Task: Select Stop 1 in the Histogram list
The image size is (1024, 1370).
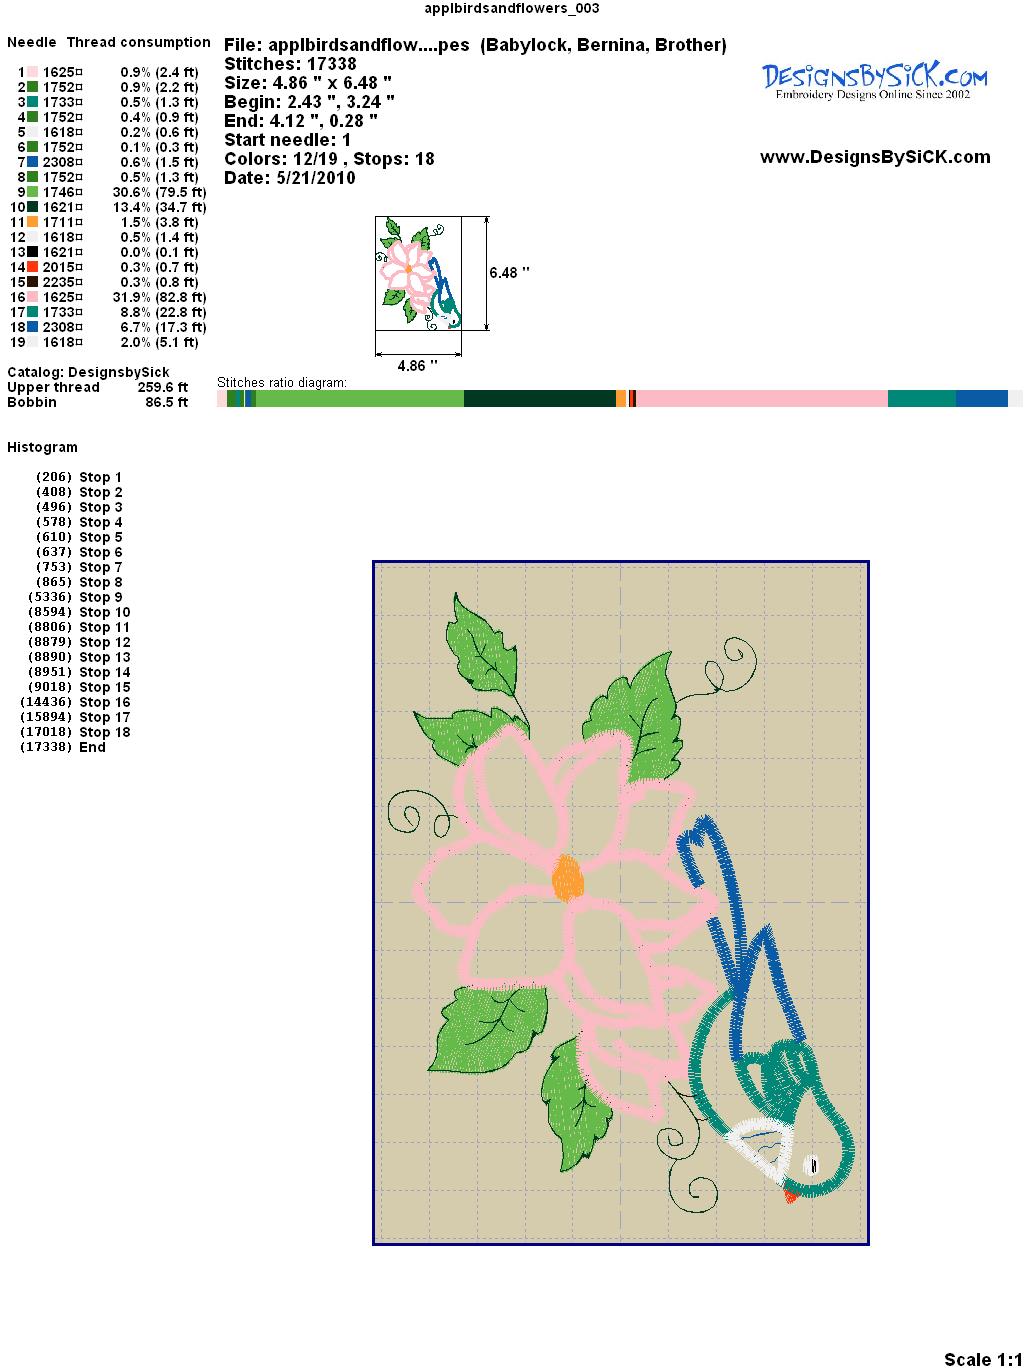Action: pos(100,477)
